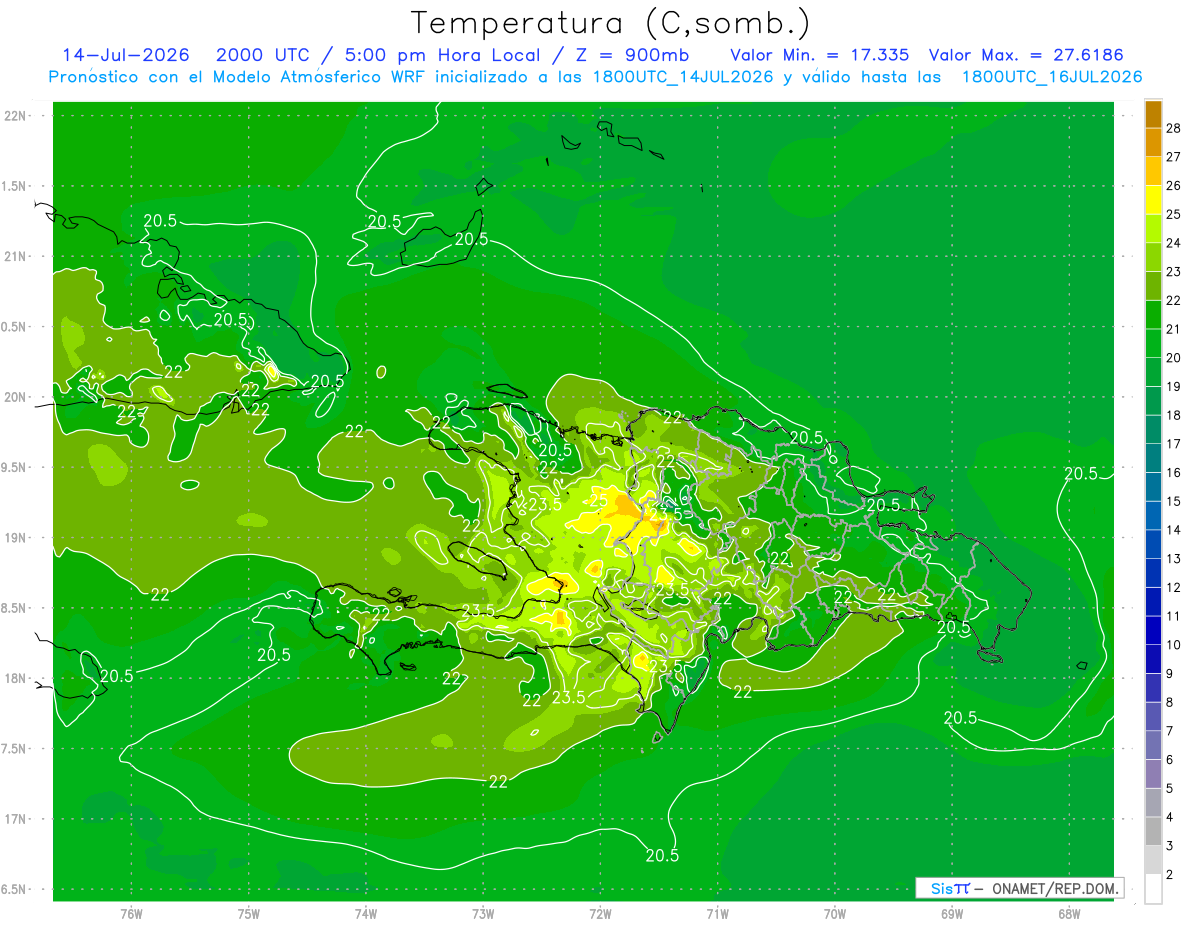Pick the yellow band between 25 and 26
The image size is (1200, 927).
click(1153, 200)
